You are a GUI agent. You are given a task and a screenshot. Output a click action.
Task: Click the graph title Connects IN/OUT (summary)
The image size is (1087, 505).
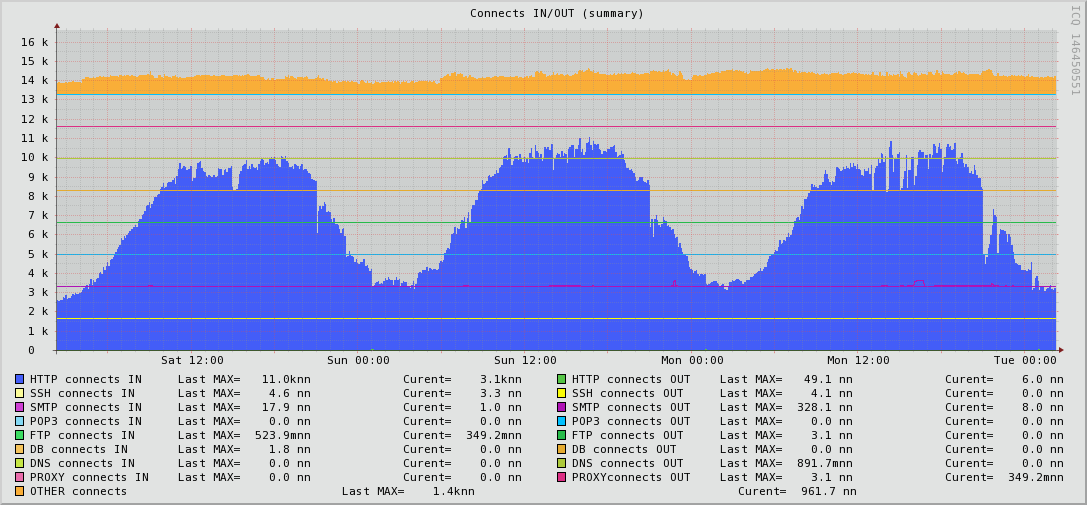point(557,13)
